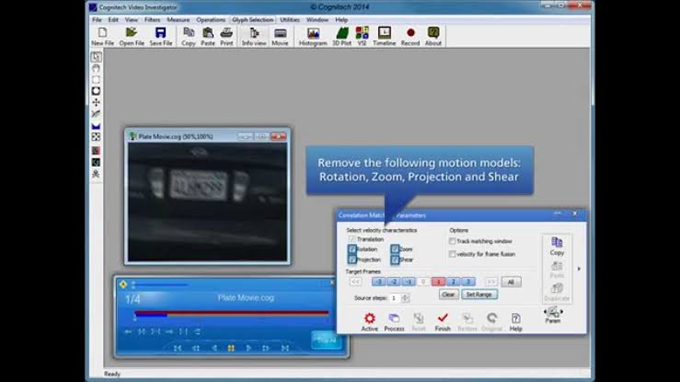Select the hand pan tool in left toolbar
Image resolution: width=680 pixels, height=382 pixels.
[x=96, y=68]
